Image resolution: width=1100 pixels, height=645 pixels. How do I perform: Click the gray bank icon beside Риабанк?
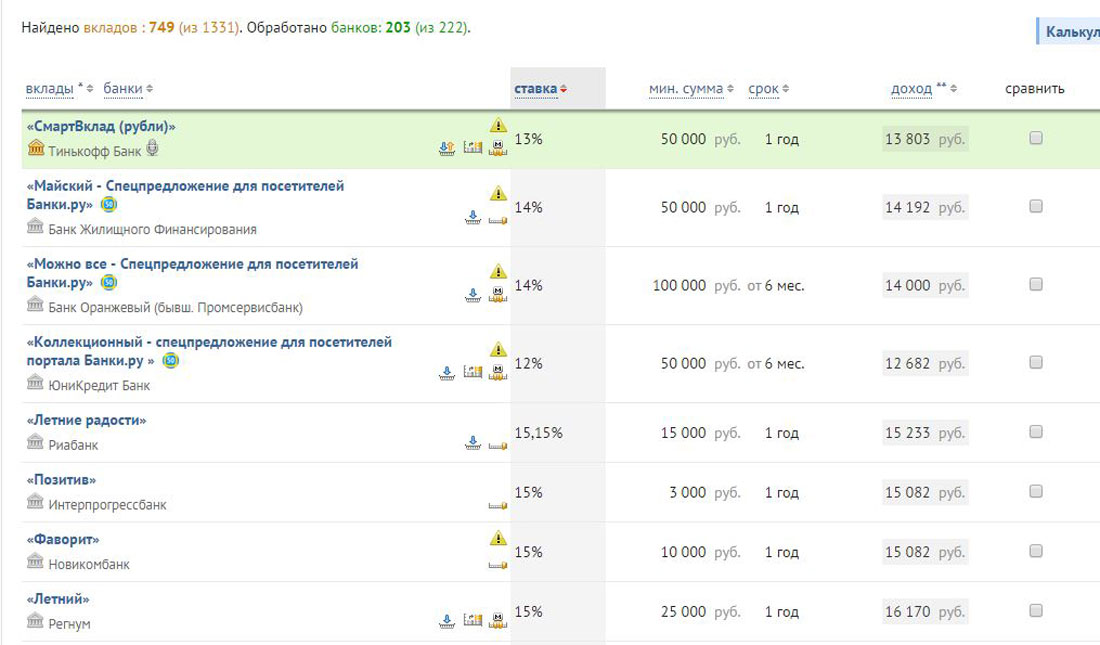[x=35, y=441]
